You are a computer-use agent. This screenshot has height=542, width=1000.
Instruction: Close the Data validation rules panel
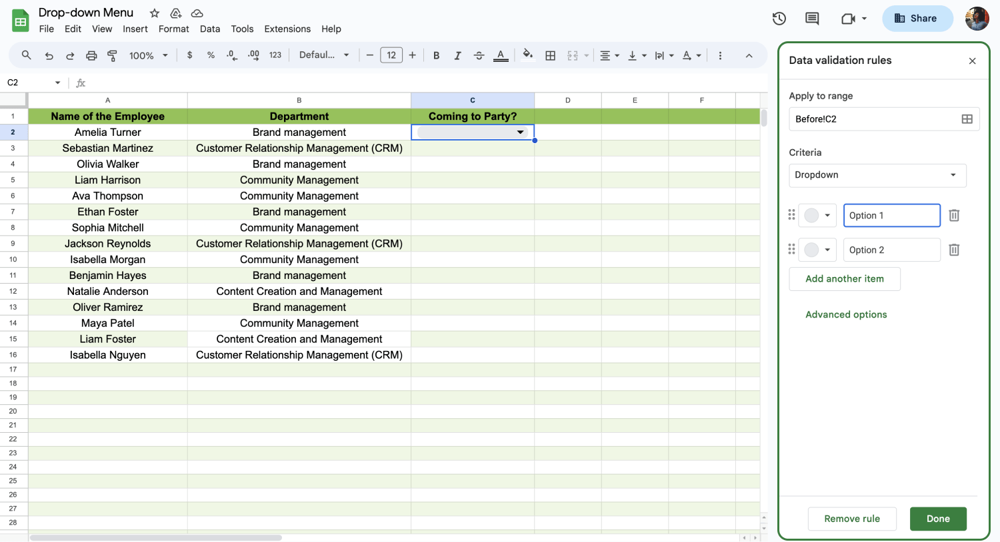click(972, 61)
